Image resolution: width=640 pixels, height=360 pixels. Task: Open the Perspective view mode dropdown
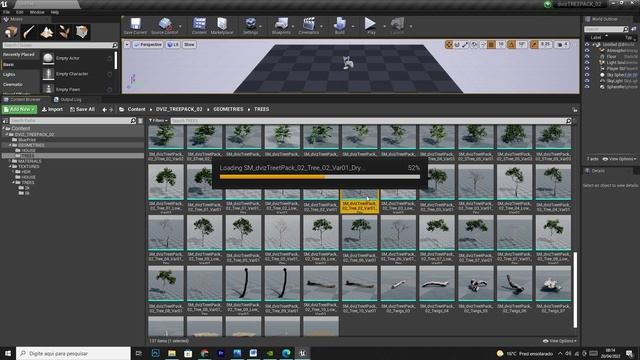[x=148, y=44]
